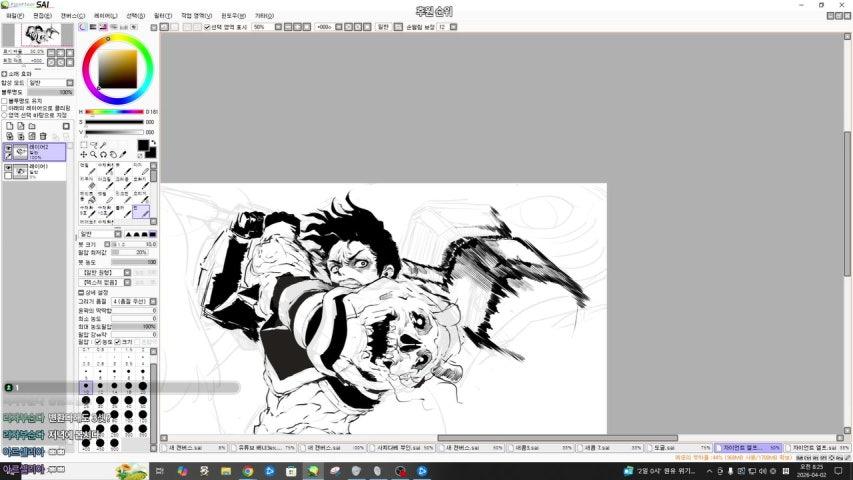The image size is (853, 480).
Task: Select the rotate view tool
Action: [x=103, y=155]
